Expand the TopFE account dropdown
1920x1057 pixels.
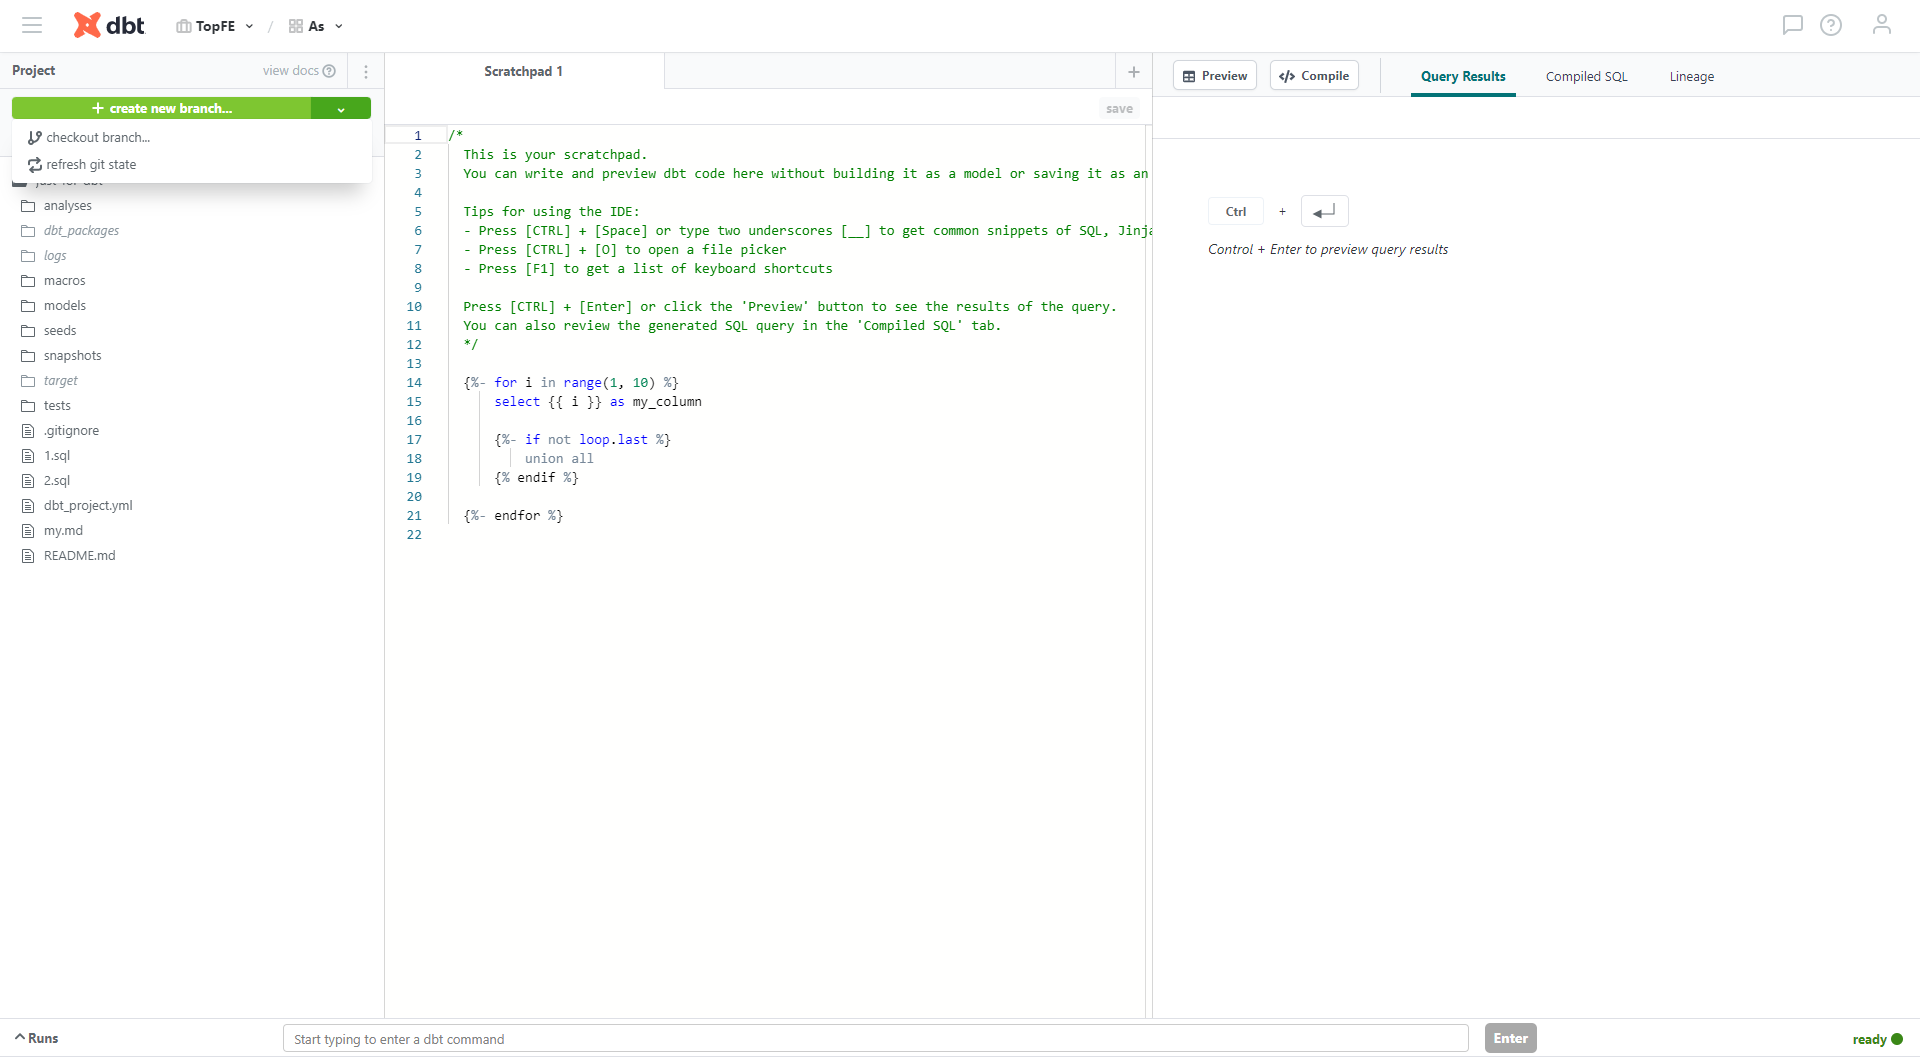pyautogui.click(x=215, y=26)
